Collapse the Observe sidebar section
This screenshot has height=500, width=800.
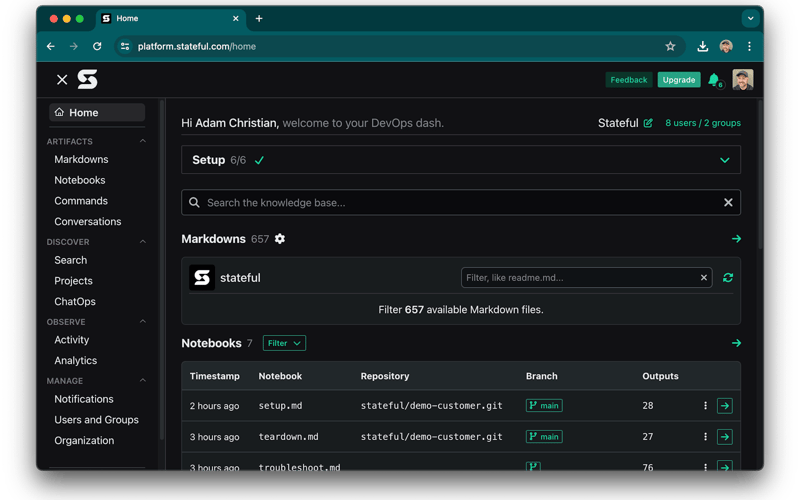point(143,321)
